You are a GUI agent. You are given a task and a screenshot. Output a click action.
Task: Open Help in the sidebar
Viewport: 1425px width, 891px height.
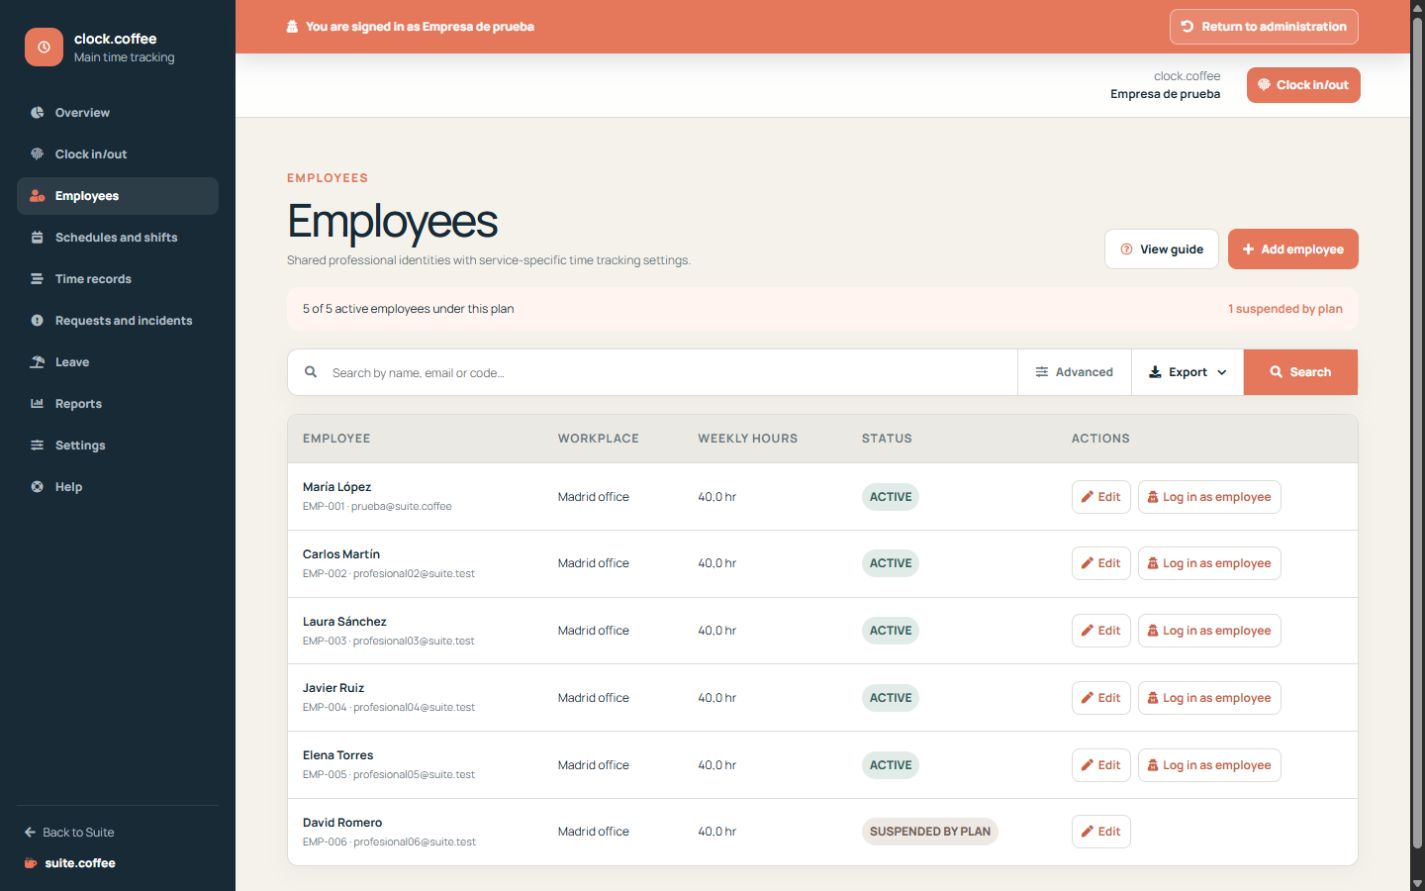(x=118, y=487)
